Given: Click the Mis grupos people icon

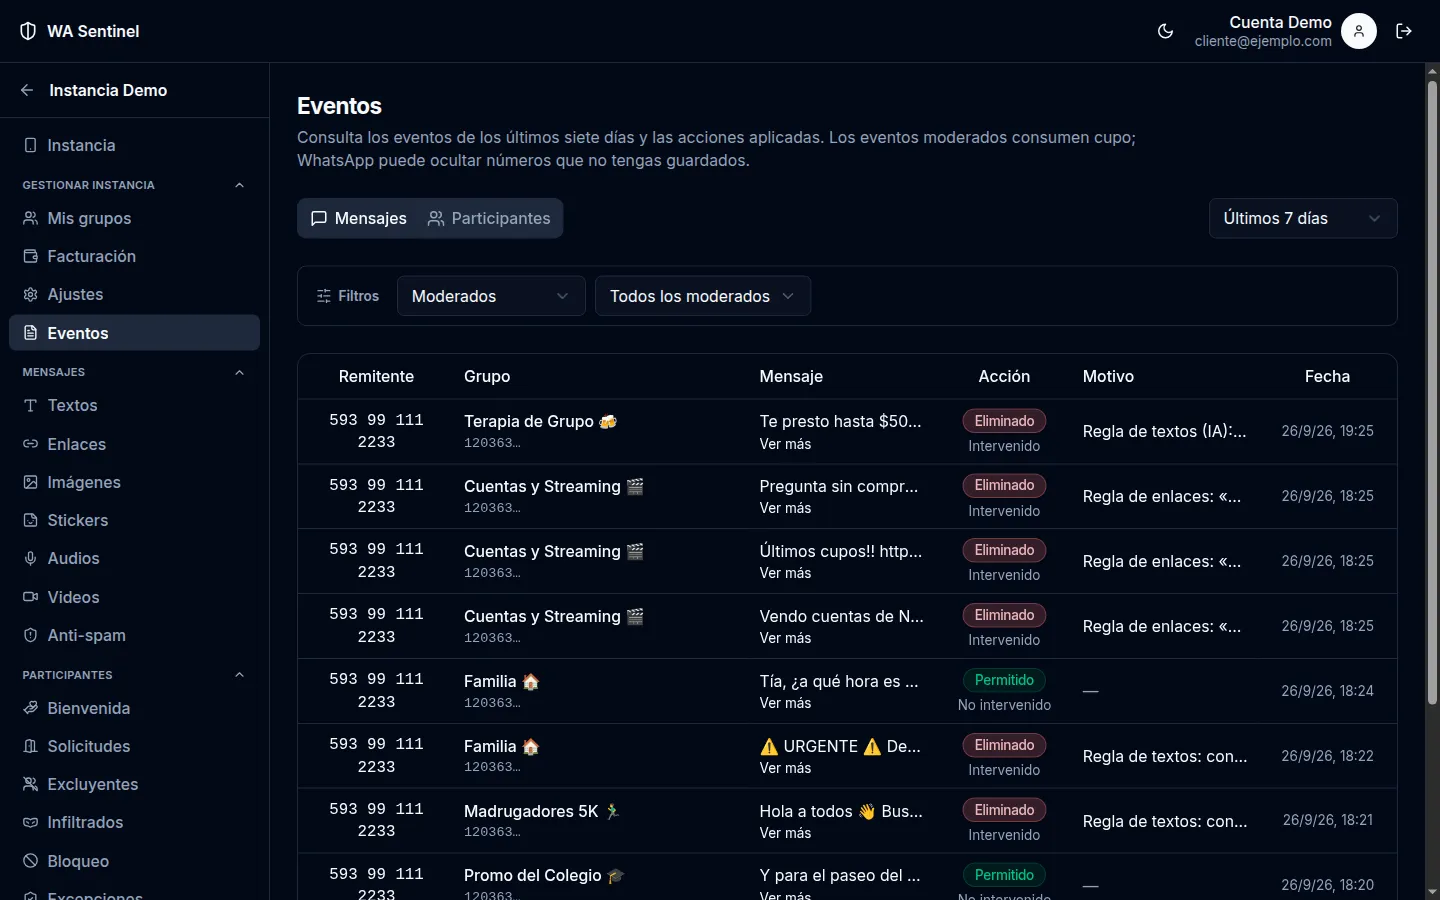Looking at the screenshot, I should [31, 218].
